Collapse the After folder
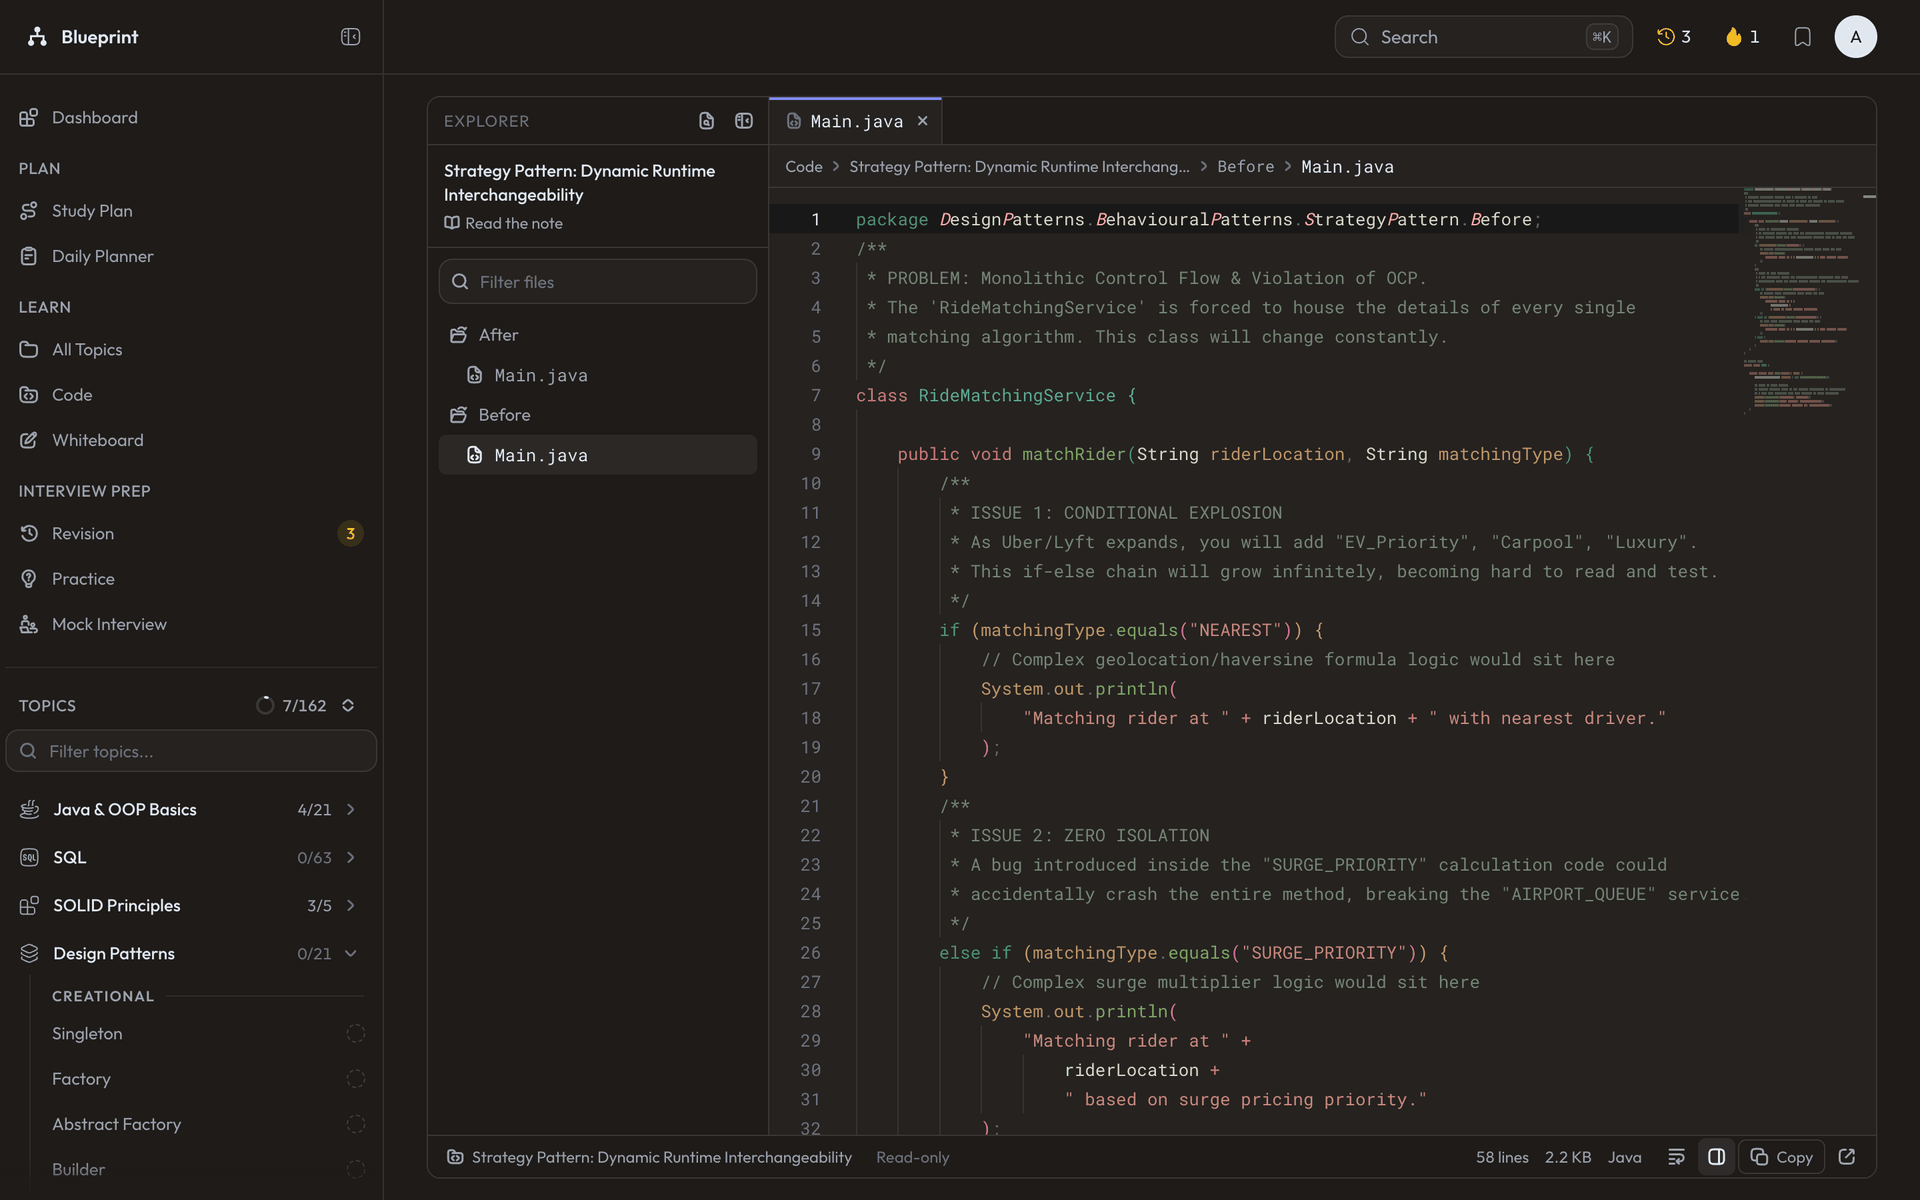 pos(598,335)
